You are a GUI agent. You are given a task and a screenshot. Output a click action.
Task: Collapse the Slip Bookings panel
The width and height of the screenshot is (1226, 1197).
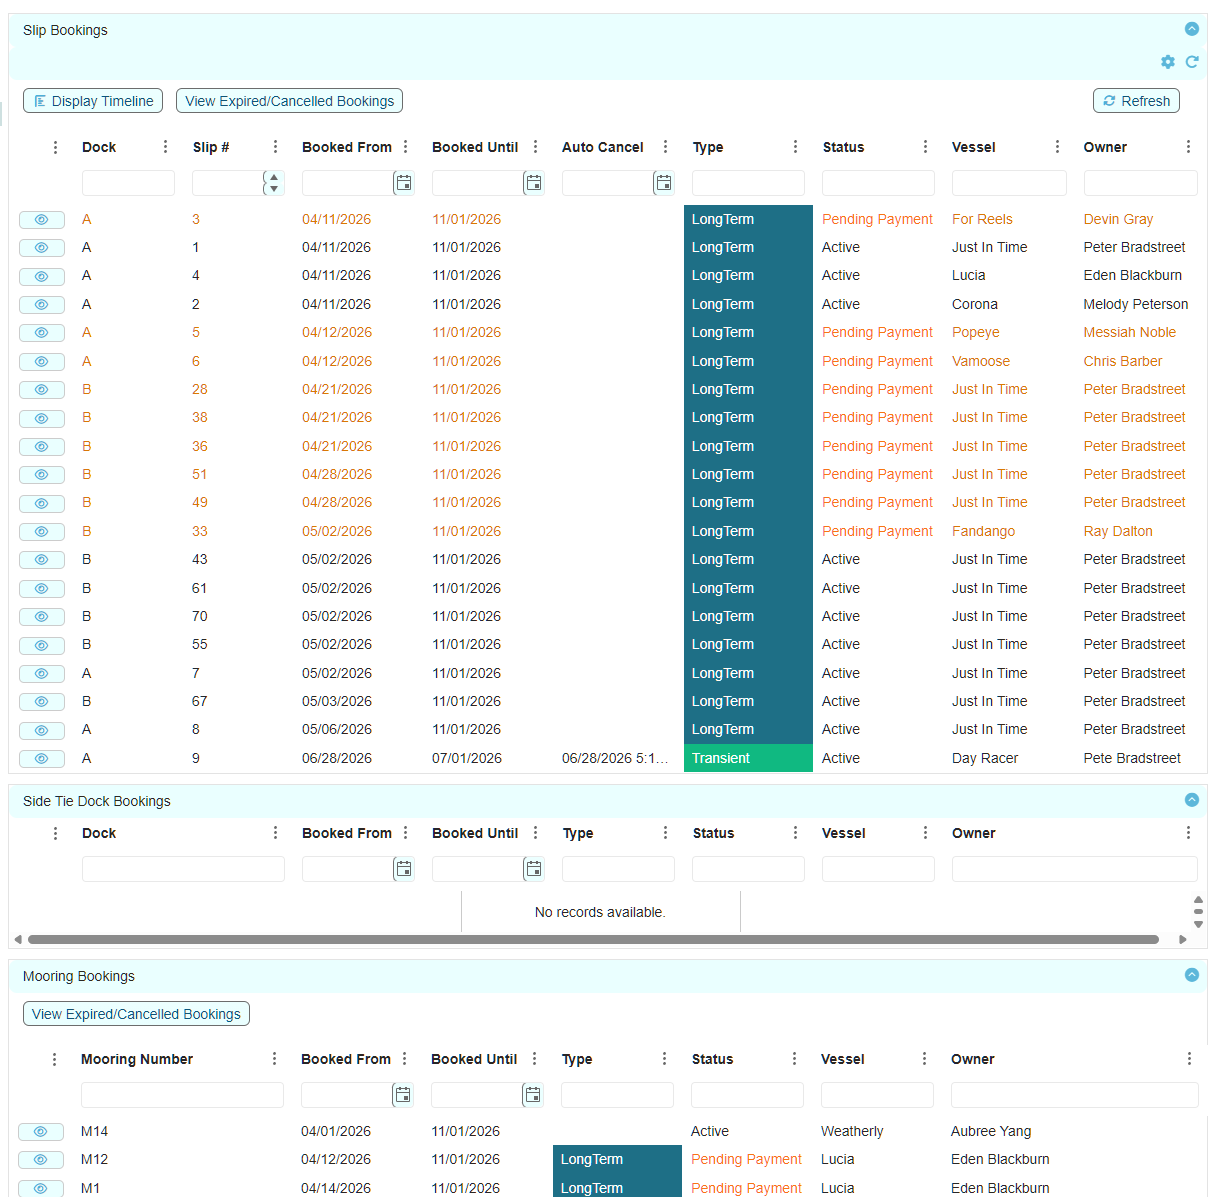pyautogui.click(x=1192, y=29)
